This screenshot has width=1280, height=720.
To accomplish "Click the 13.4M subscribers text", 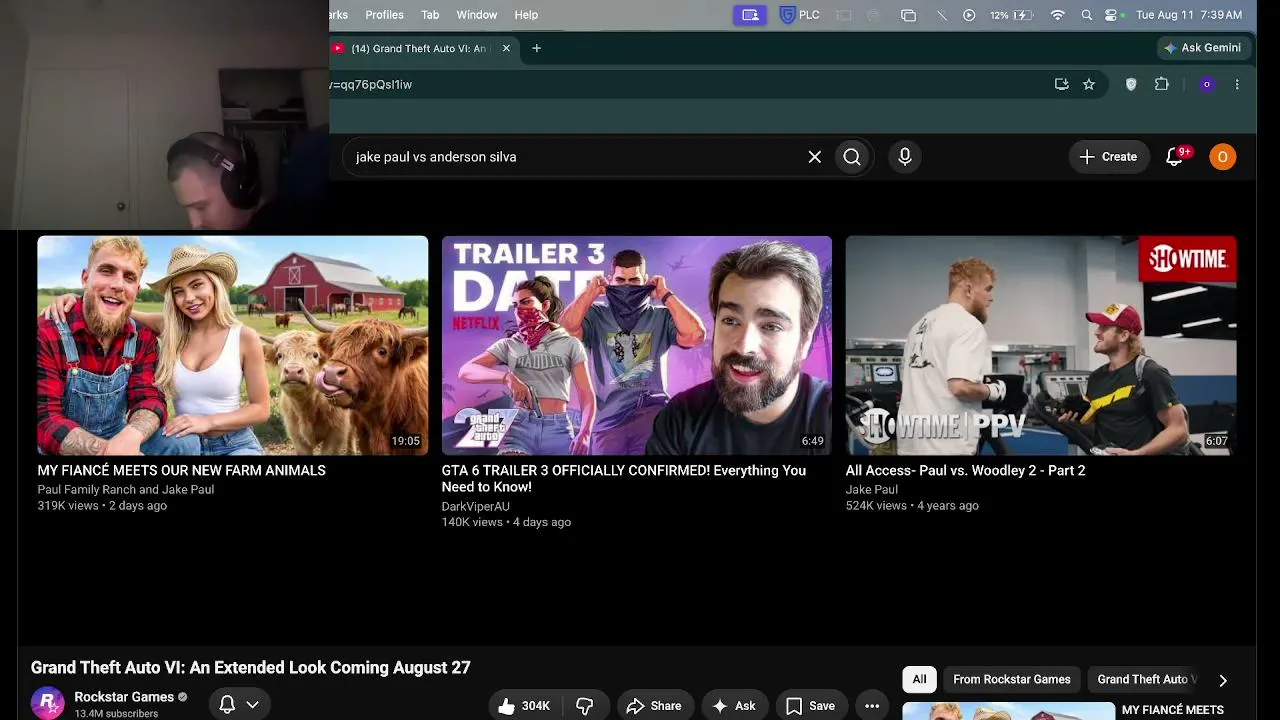I will (x=116, y=714).
